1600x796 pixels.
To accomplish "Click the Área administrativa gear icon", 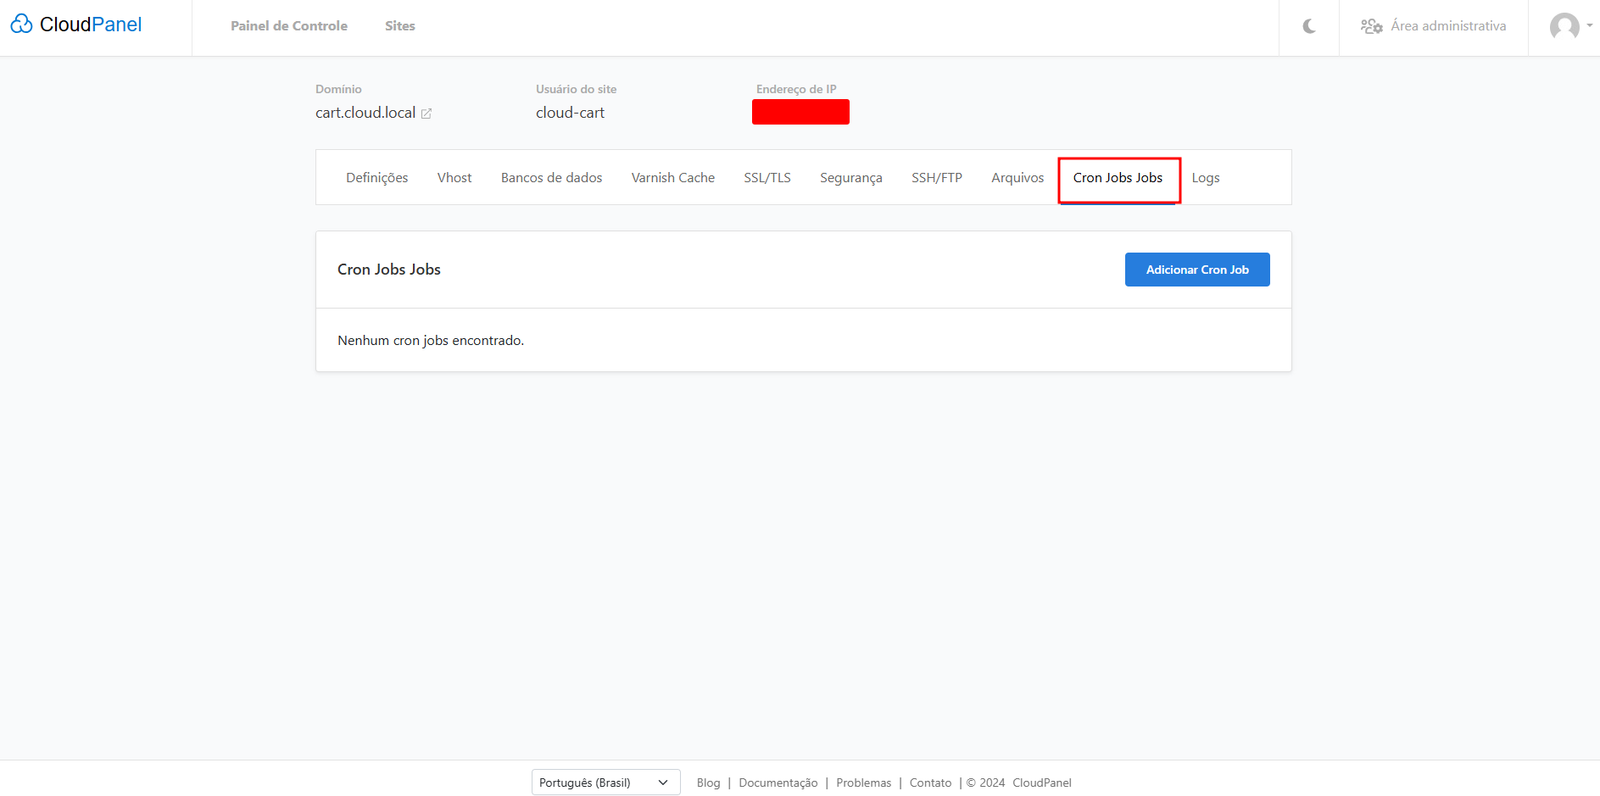I will click(1371, 26).
